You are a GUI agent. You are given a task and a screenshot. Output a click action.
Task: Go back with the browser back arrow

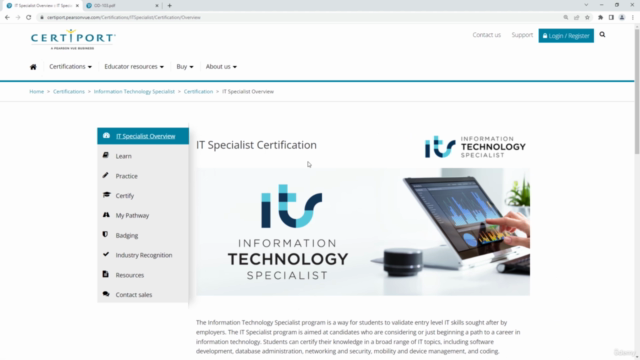coord(7,18)
